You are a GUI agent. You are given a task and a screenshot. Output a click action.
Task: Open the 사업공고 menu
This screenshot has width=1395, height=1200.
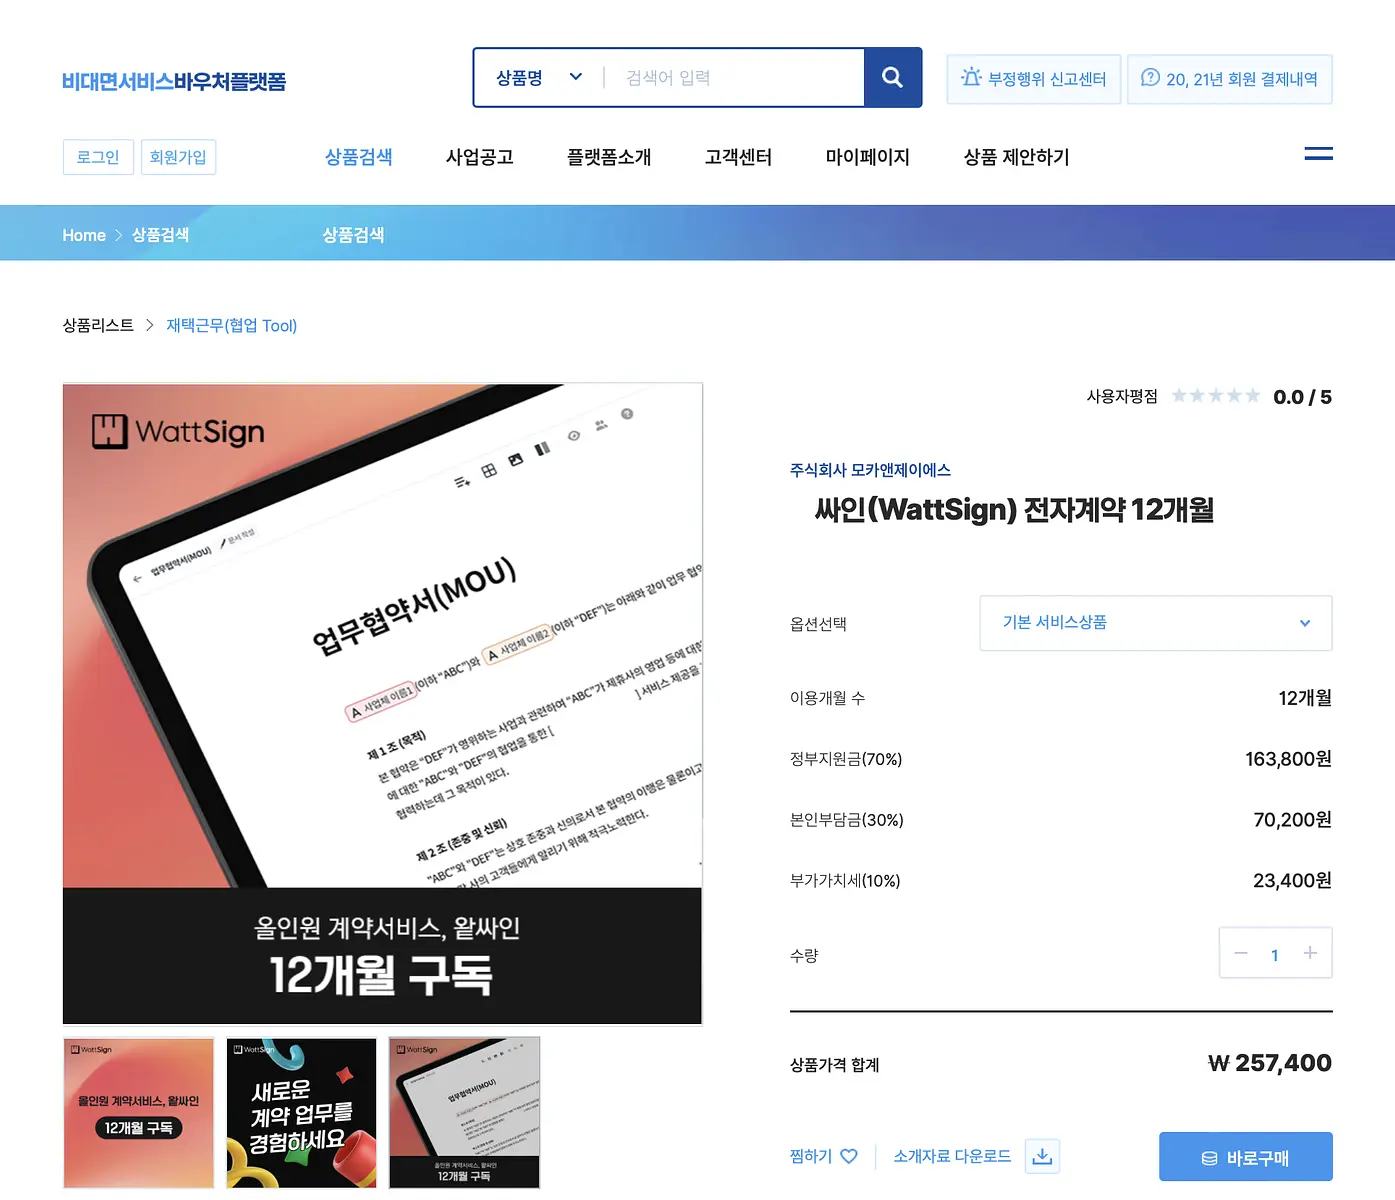click(479, 157)
